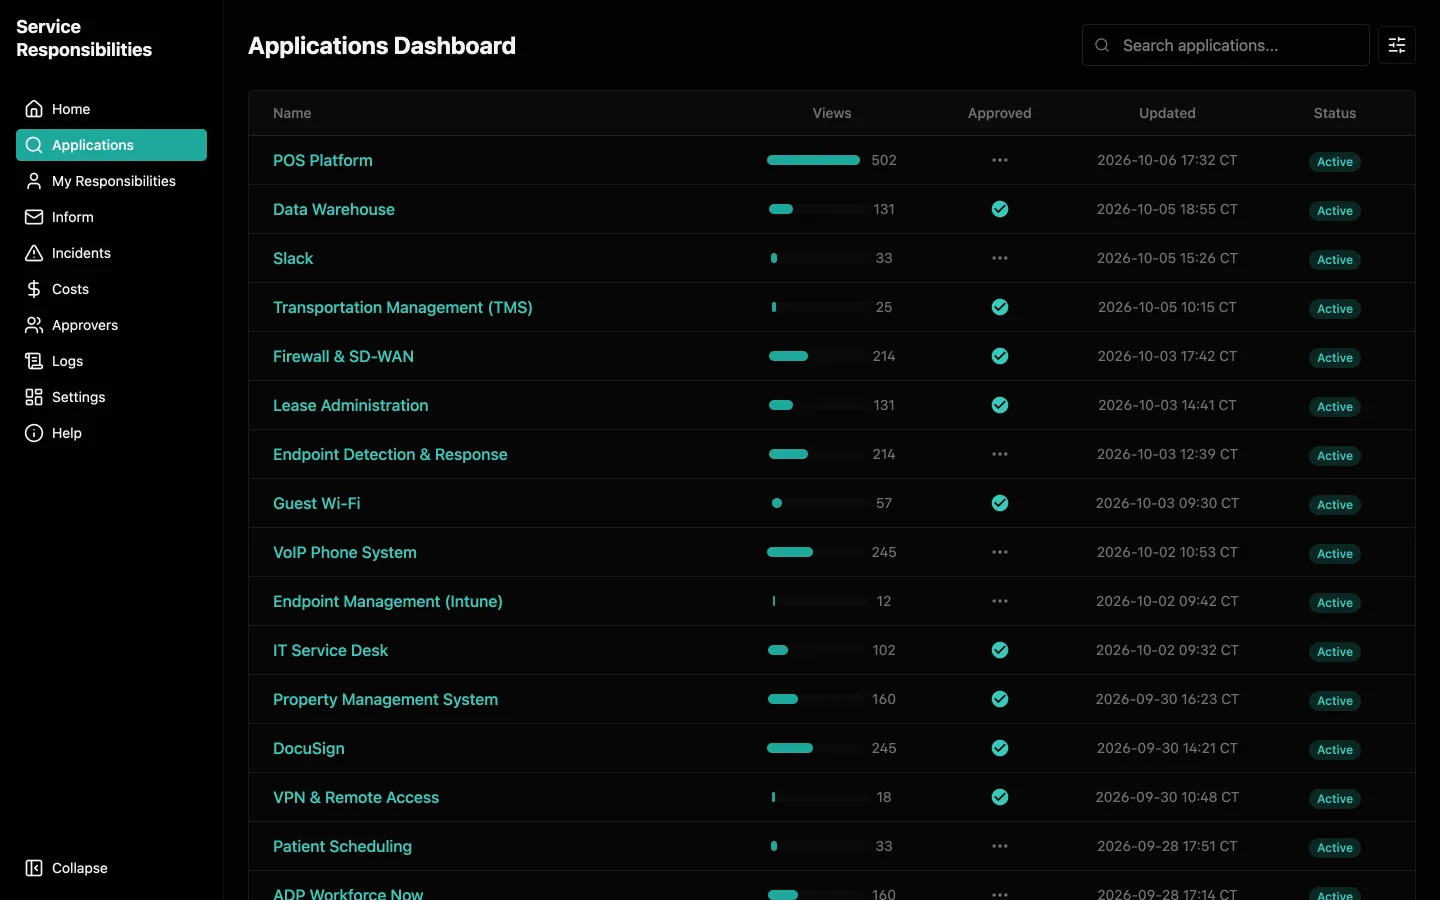Click the magnifier icon in search box
The width and height of the screenshot is (1440, 900).
[x=1102, y=45]
